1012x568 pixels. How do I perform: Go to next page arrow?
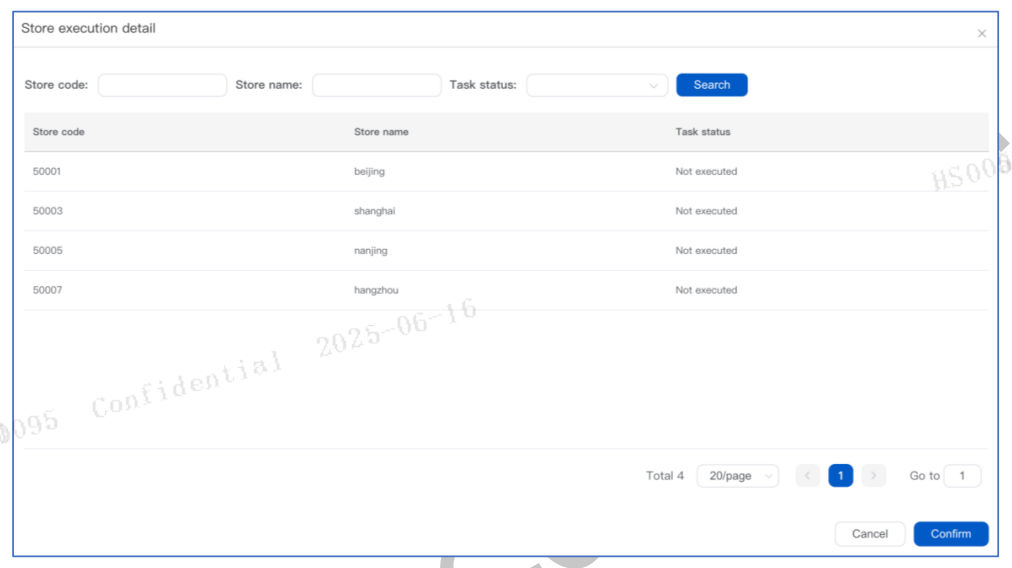pos(873,476)
